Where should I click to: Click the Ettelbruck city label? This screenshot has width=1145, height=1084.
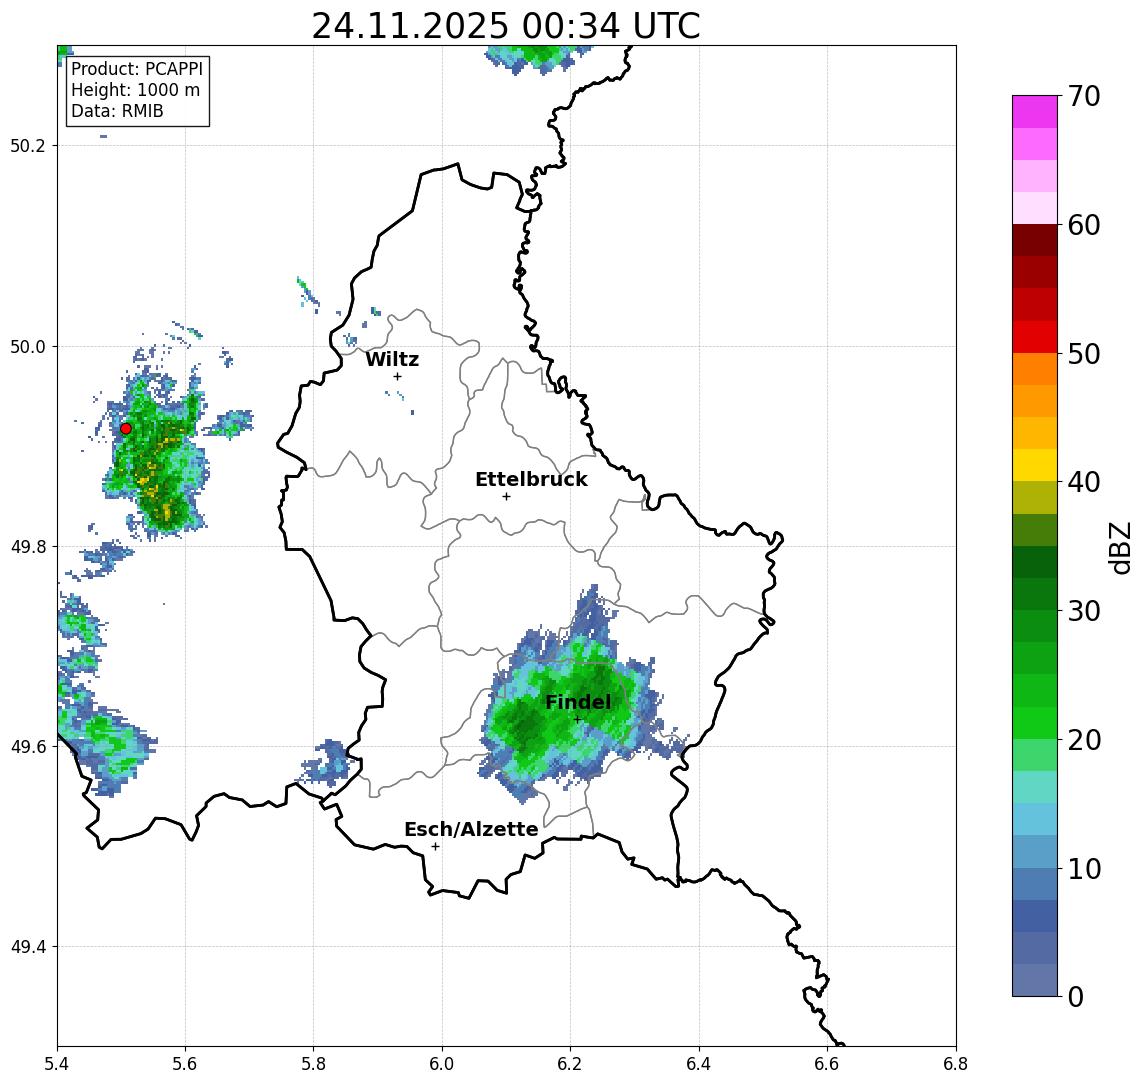531,479
